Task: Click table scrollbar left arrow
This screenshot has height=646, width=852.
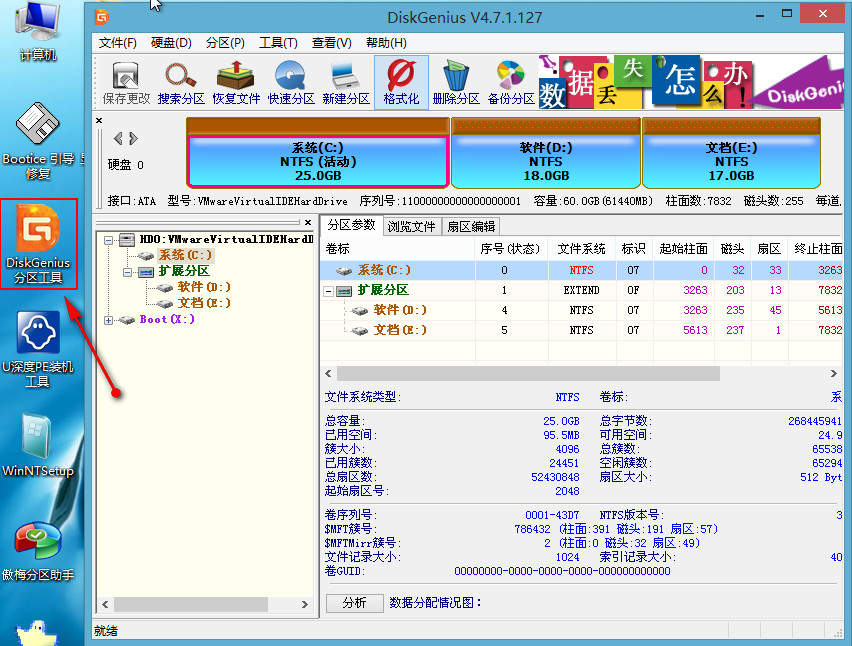Action: (328, 373)
